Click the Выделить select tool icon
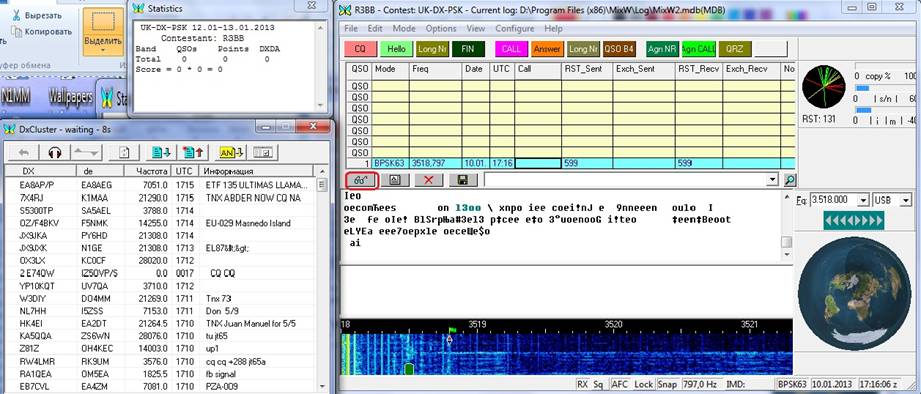This screenshot has width=921, height=394. coord(103,22)
